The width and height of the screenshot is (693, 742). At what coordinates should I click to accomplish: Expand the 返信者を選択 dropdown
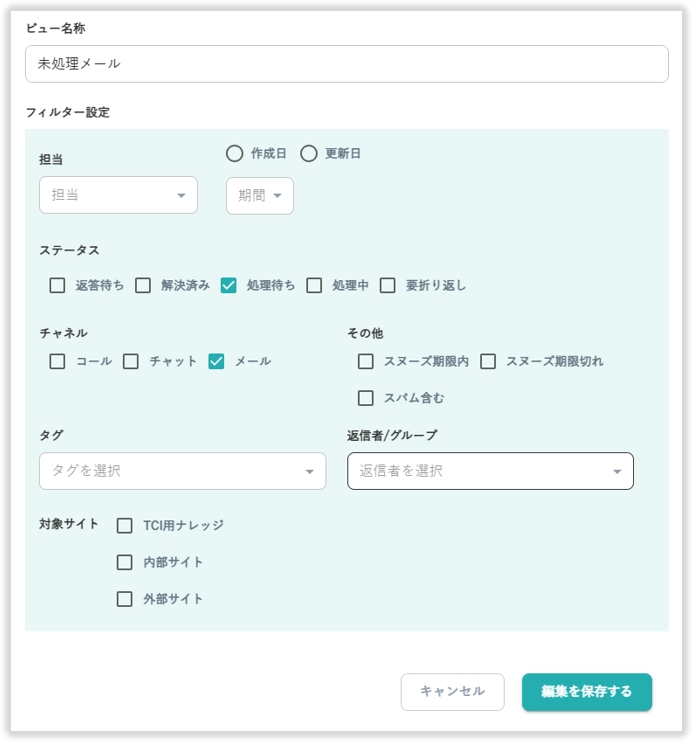490,471
